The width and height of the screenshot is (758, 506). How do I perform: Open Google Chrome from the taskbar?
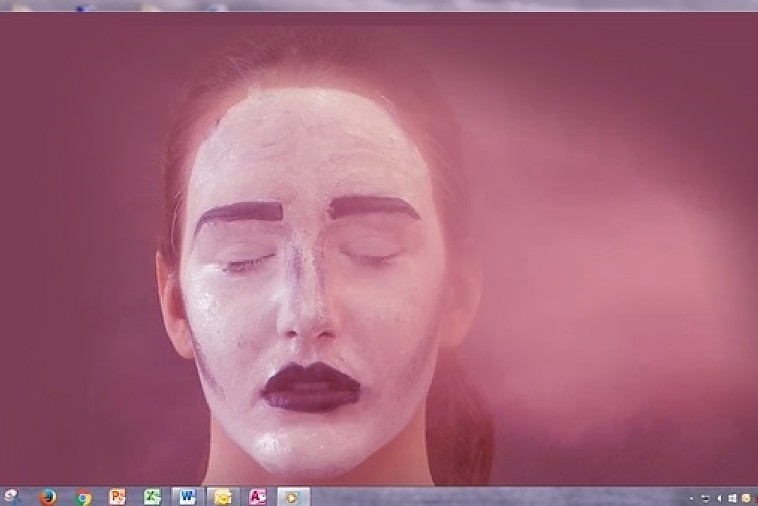pos(83,497)
